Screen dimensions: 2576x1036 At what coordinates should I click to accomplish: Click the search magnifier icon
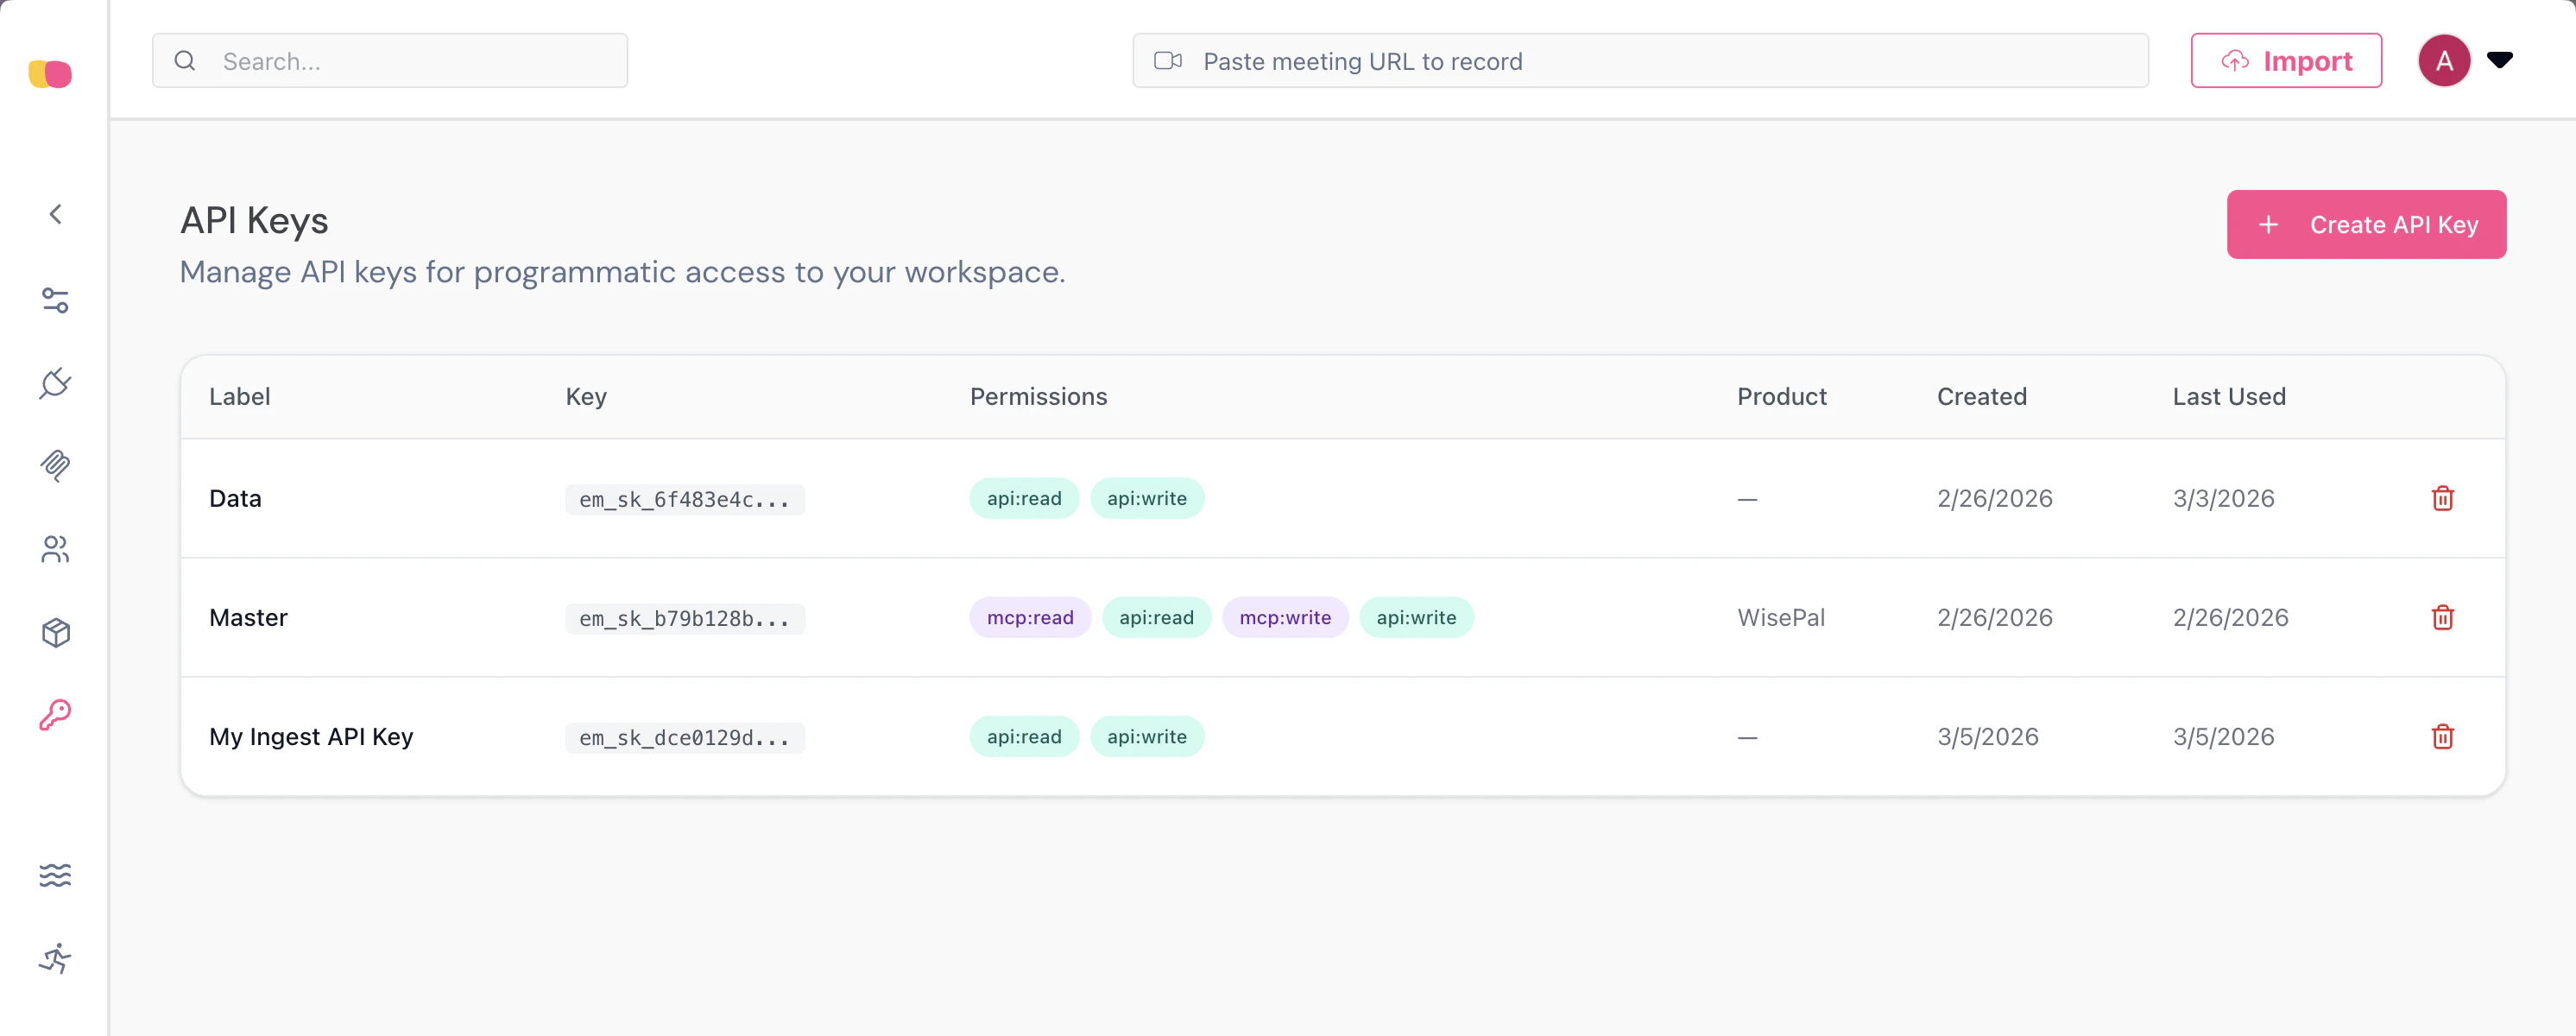click(185, 61)
